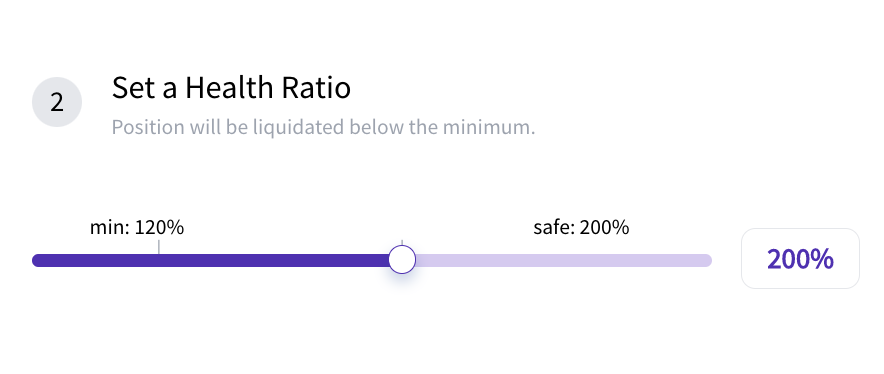Focus the 200% health ratio value box
Viewport: 884px width, 374px height.
[800, 259]
